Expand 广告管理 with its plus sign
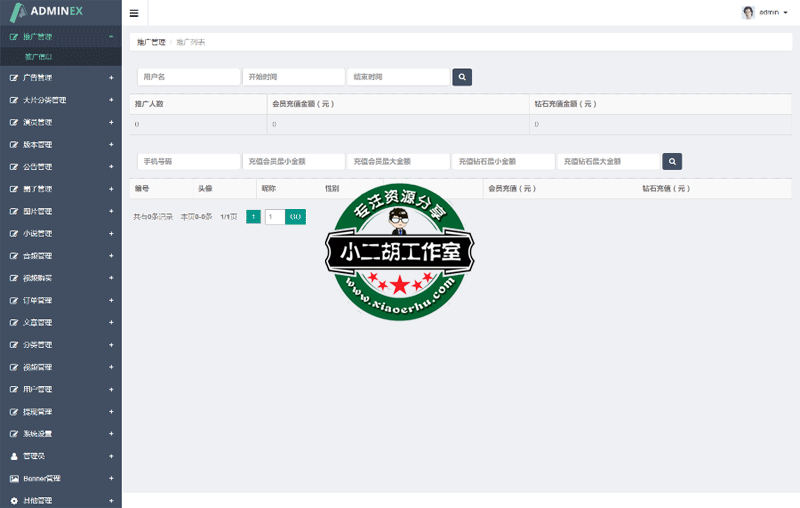 click(x=111, y=77)
